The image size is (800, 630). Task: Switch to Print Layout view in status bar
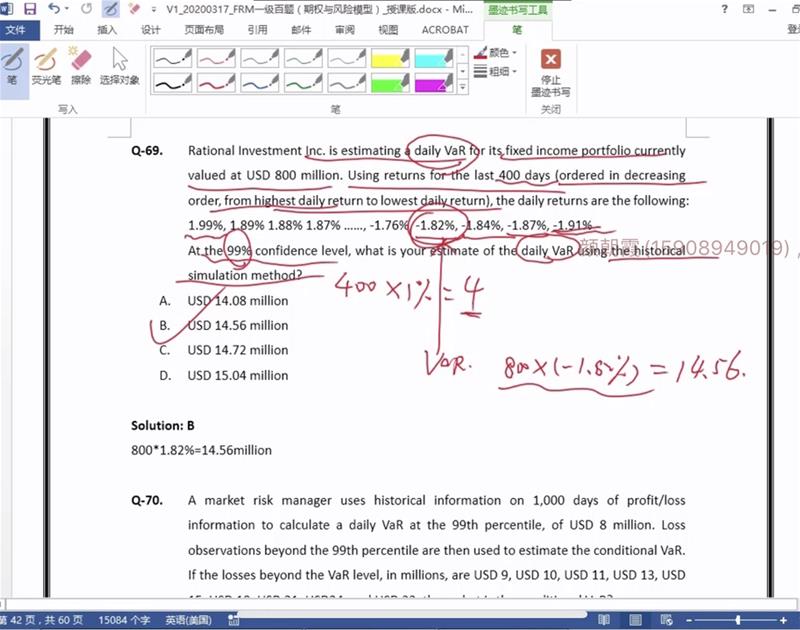tap(635, 620)
